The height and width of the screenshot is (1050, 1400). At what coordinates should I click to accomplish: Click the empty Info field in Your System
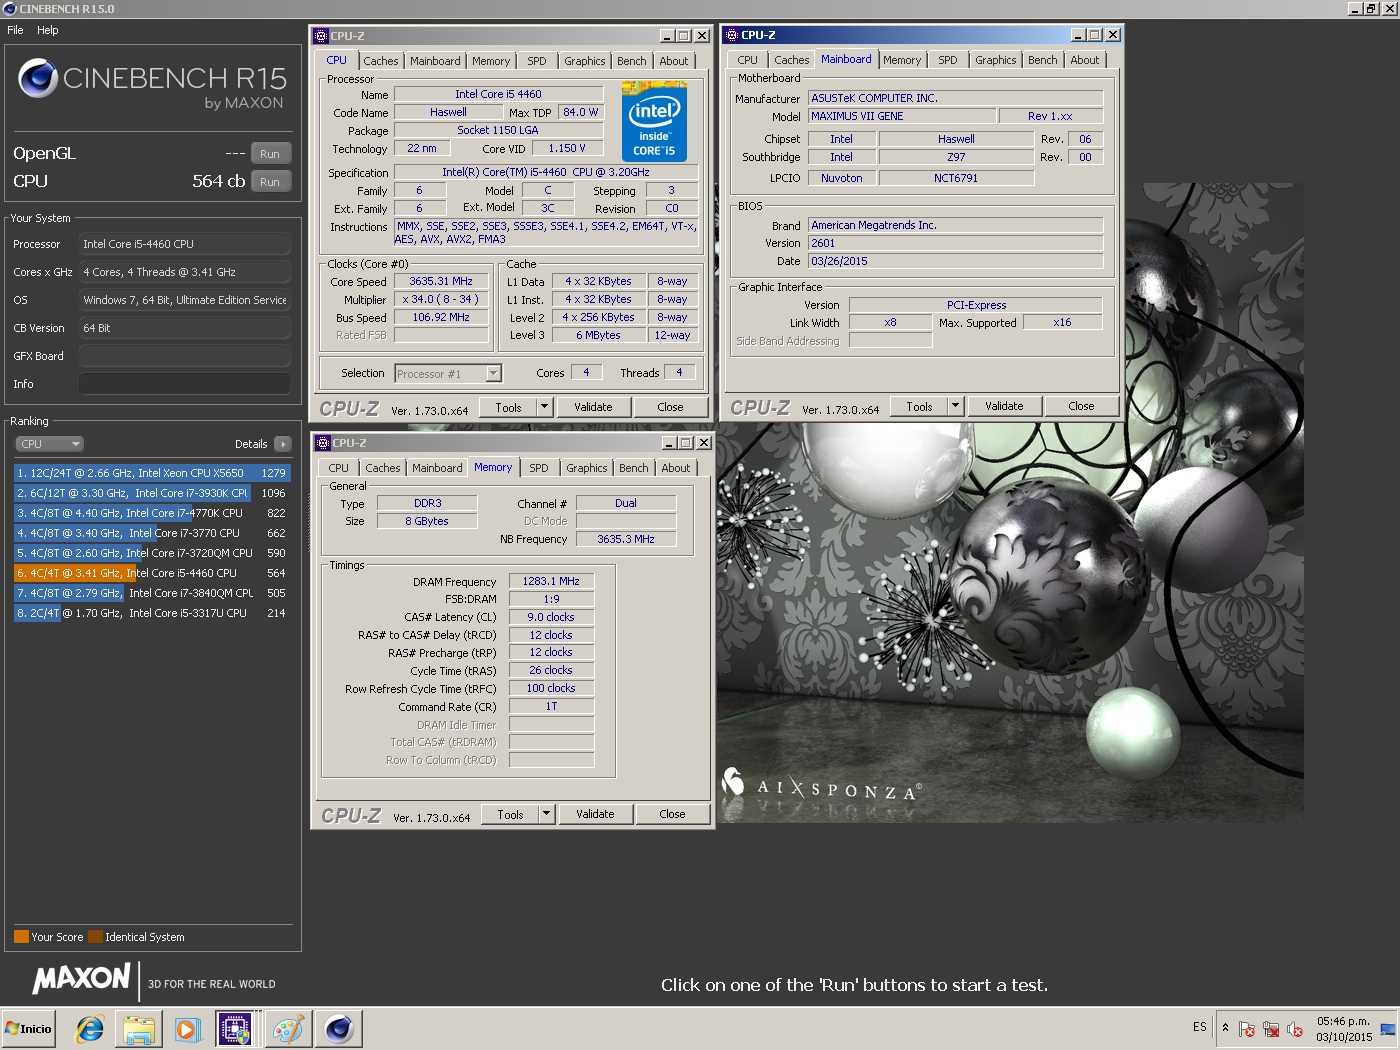185,384
